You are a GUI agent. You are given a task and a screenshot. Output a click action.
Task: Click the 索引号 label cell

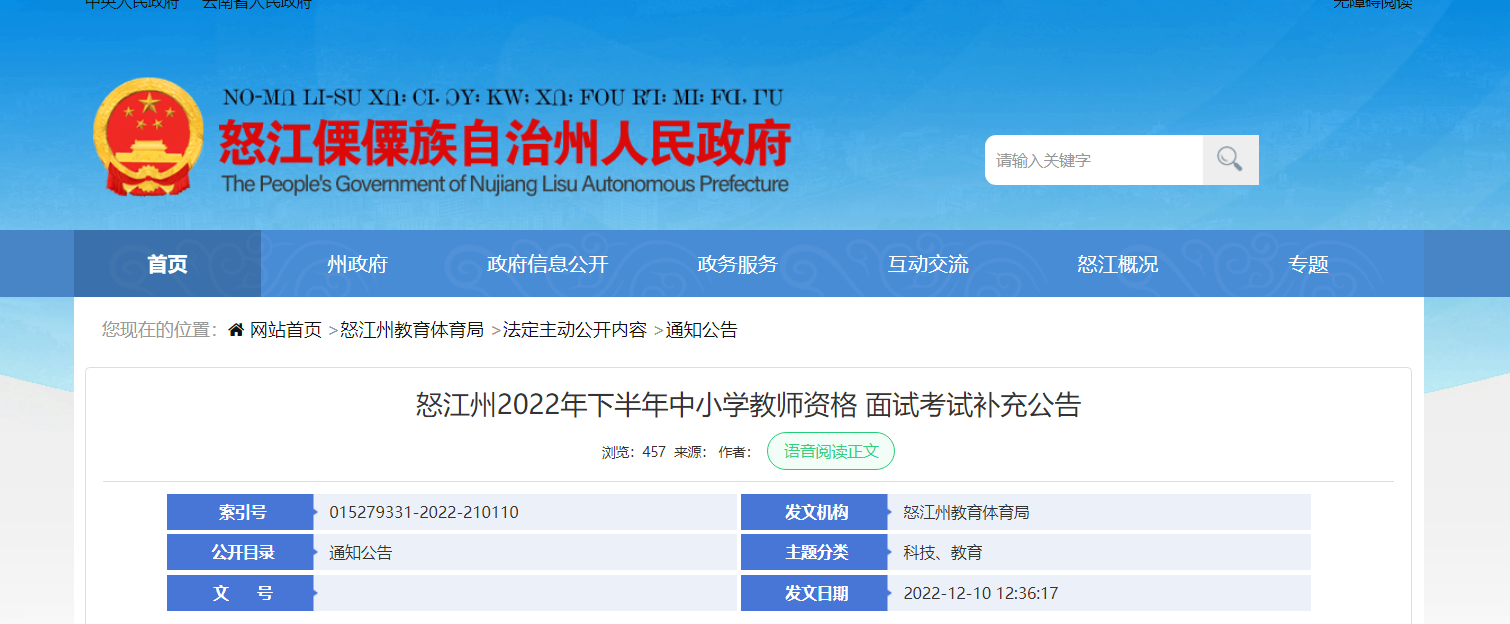point(241,512)
